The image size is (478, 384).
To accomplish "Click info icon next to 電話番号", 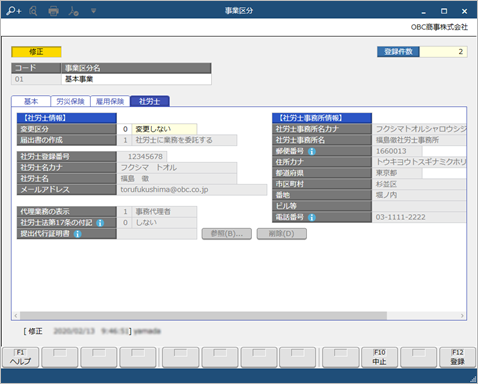I will (312, 217).
